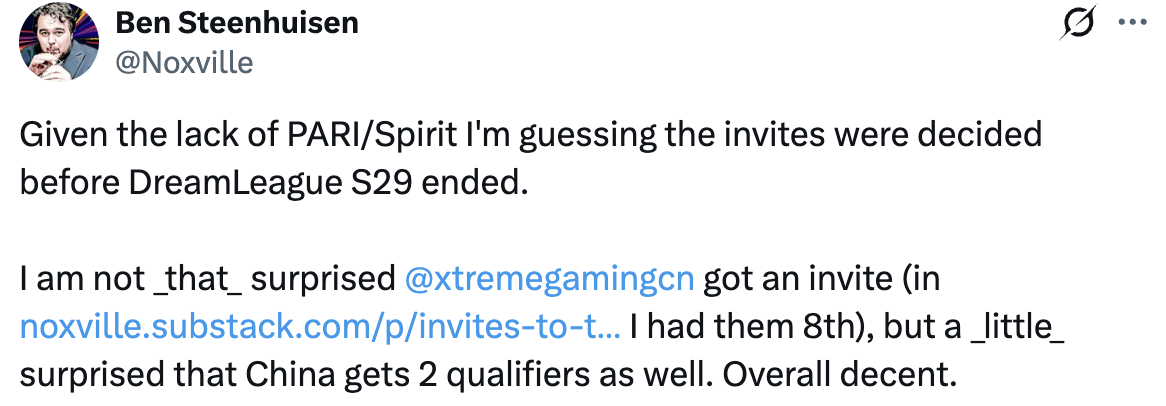Open the Ben Steenhuisen display name link
The image size is (1166, 406).
tap(237, 23)
